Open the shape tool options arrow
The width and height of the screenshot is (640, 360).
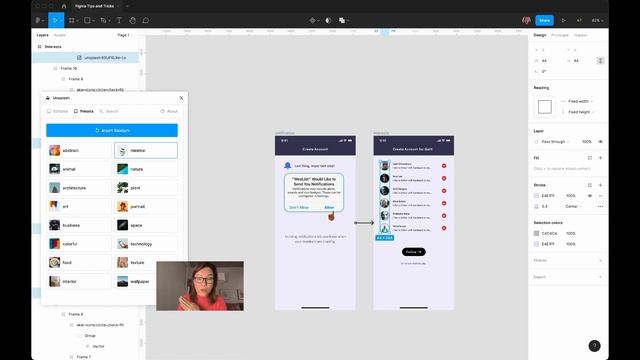point(93,20)
